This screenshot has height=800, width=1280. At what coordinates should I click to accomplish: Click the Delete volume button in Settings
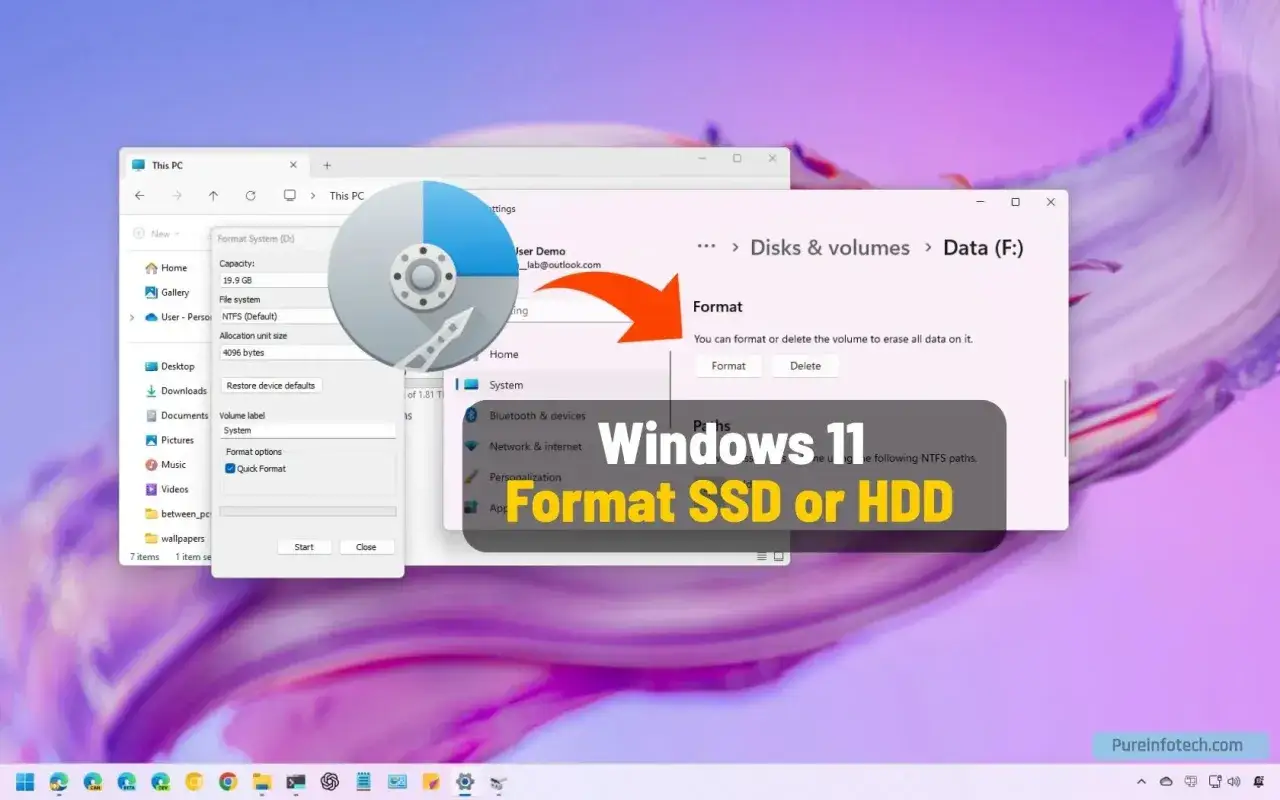[805, 366]
